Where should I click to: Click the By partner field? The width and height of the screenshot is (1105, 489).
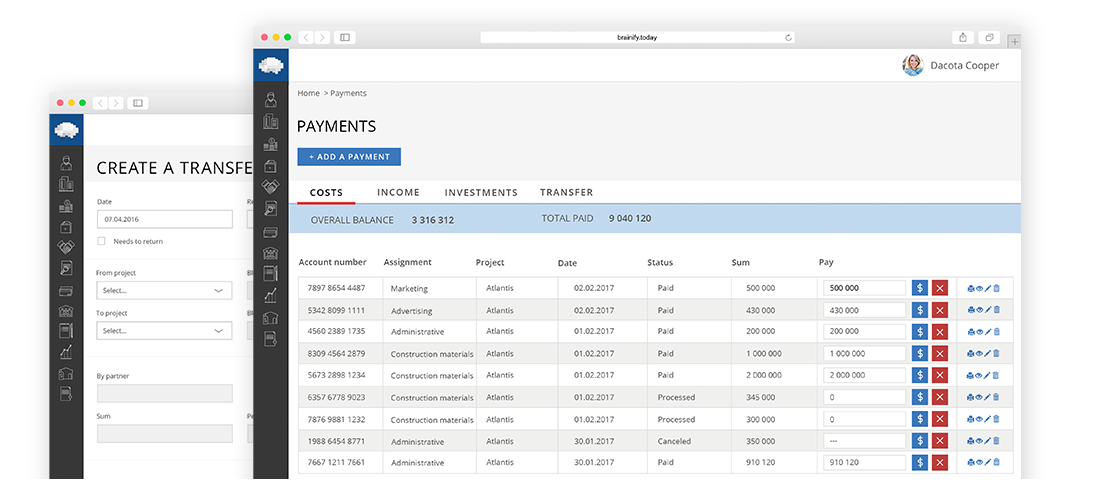click(164, 393)
